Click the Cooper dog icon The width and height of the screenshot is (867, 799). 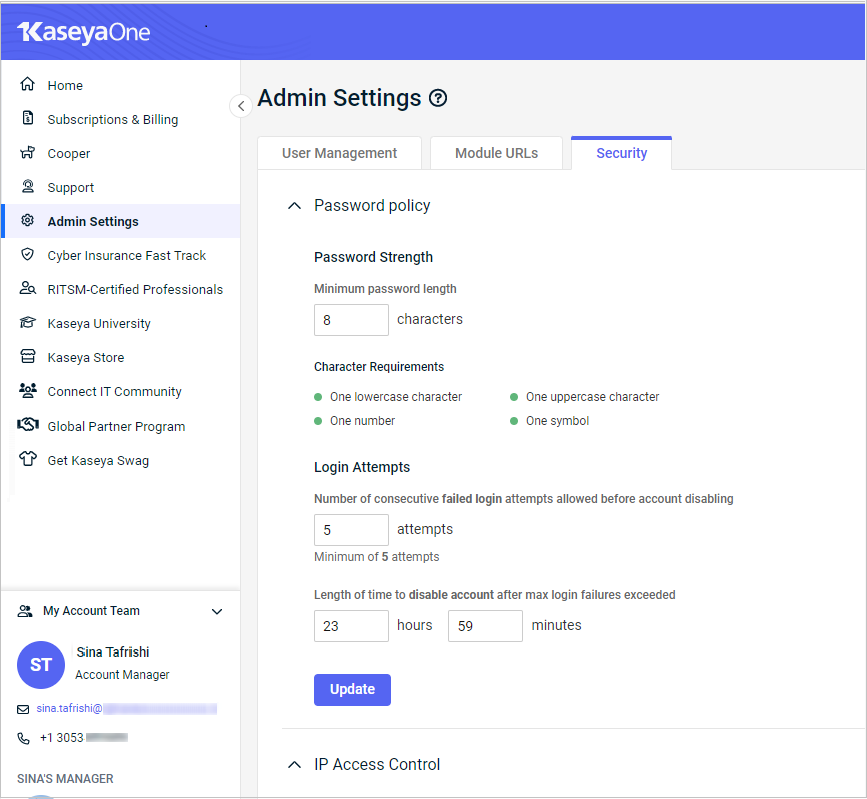(28, 152)
